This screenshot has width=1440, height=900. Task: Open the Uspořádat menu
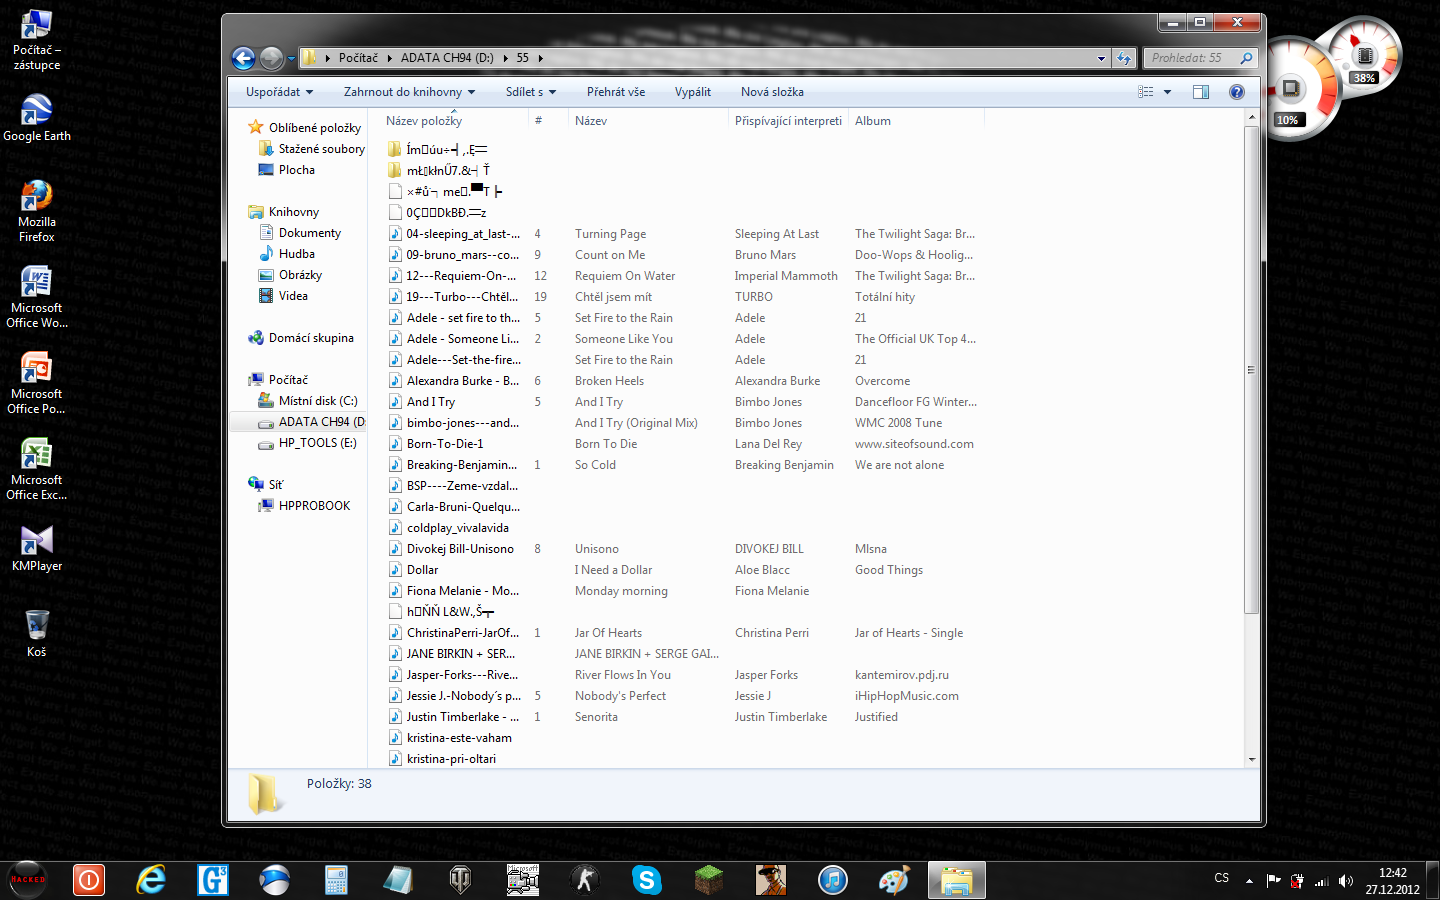coord(279,92)
